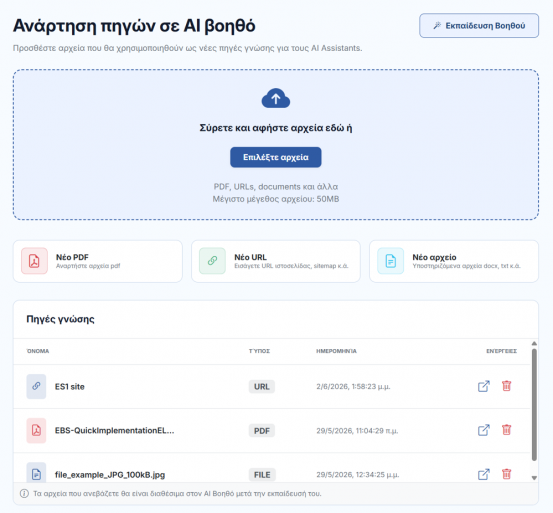Delete the ES1 site source
The image size is (553, 513).
click(506, 386)
